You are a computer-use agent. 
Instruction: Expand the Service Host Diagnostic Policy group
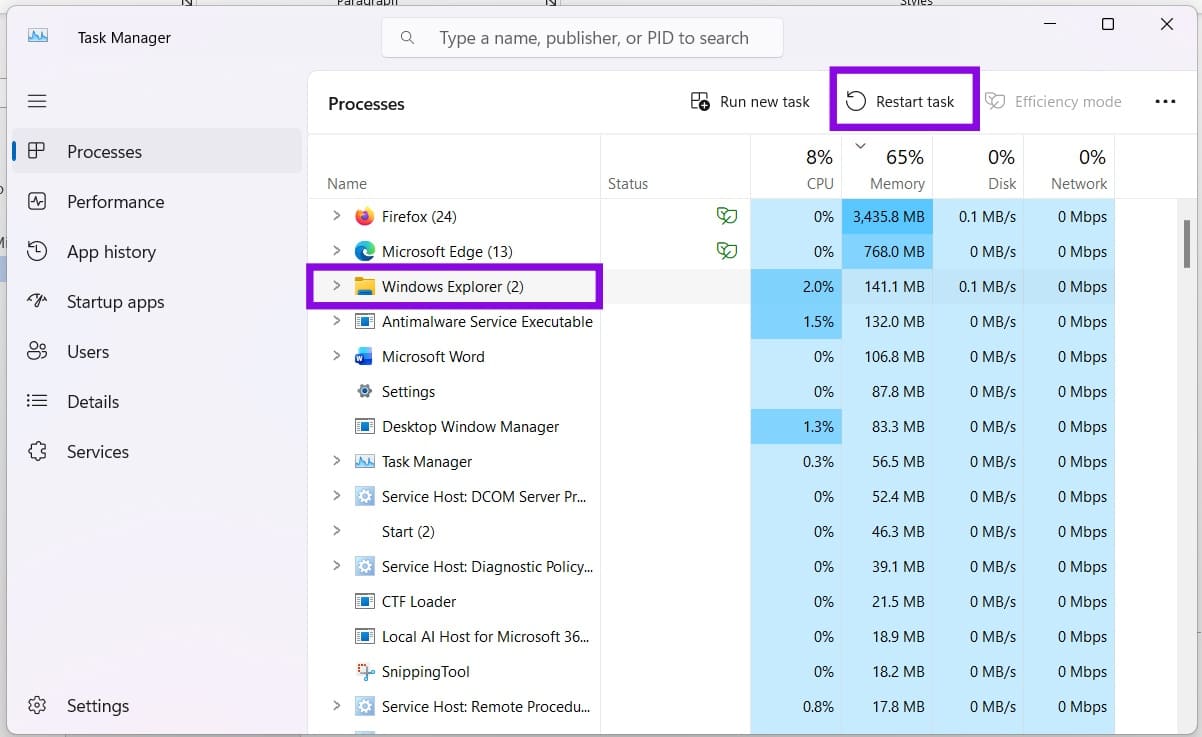(x=336, y=566)
